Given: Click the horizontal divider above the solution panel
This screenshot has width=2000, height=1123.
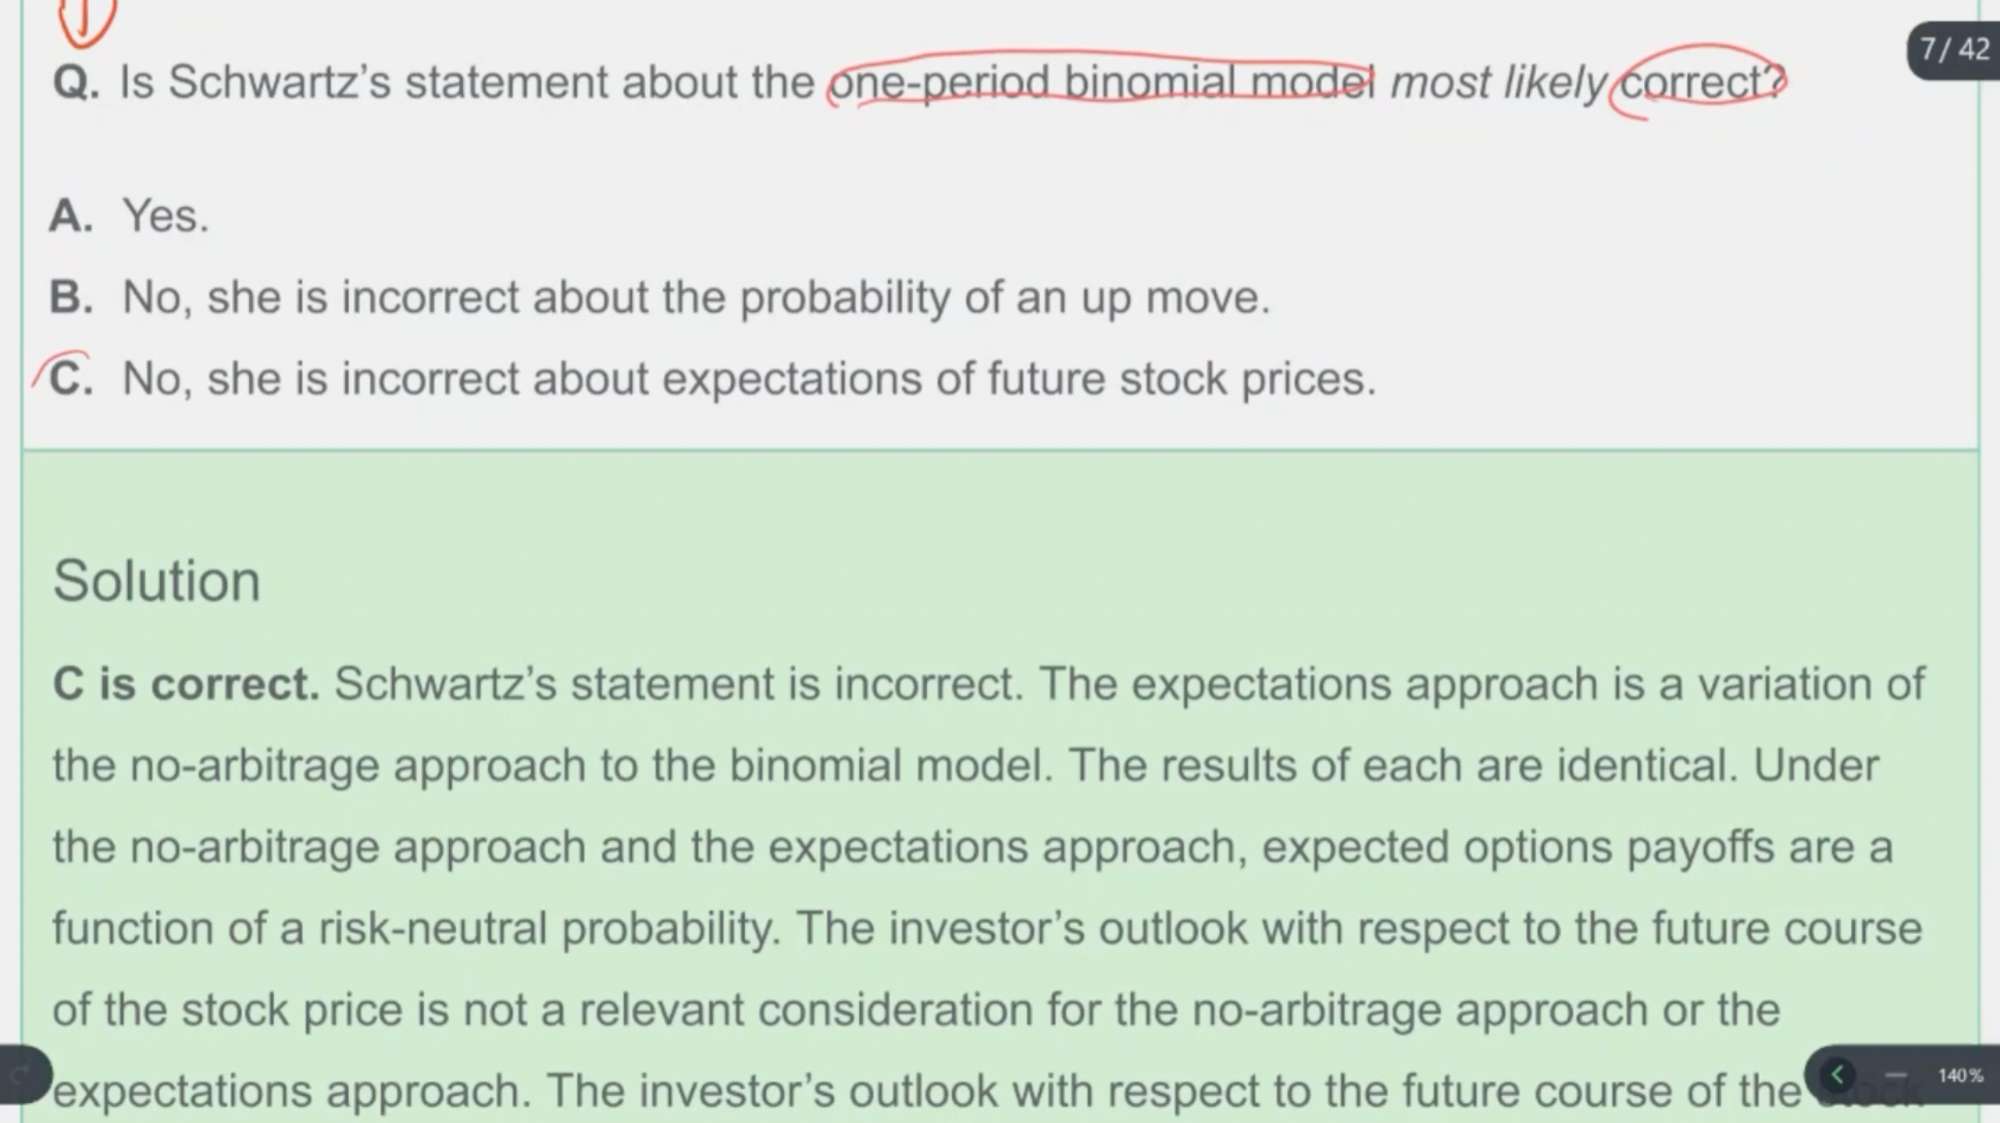Looking at the screenshot, I should 1000,450.
